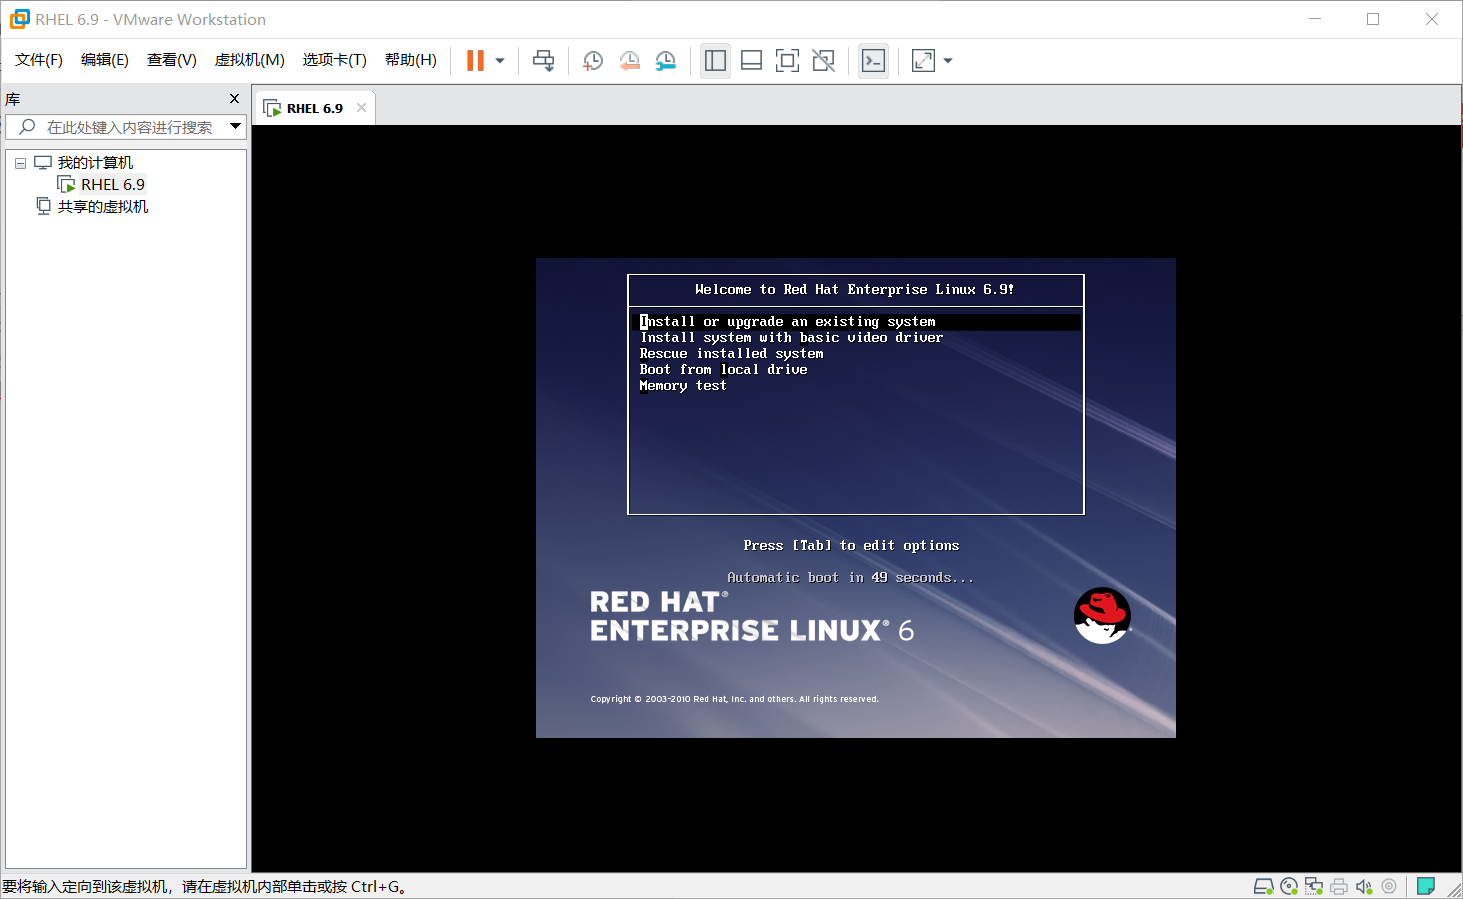The height and width of the screenshot is (899, 1463).
Task: Select 'Boot from local drive' option
Action: 723,370
